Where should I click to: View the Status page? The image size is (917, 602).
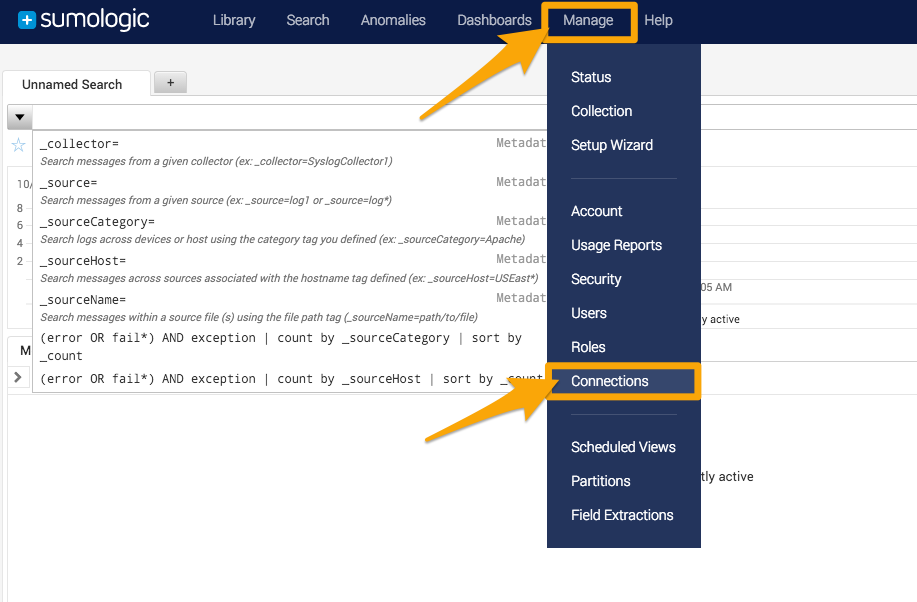590,77
